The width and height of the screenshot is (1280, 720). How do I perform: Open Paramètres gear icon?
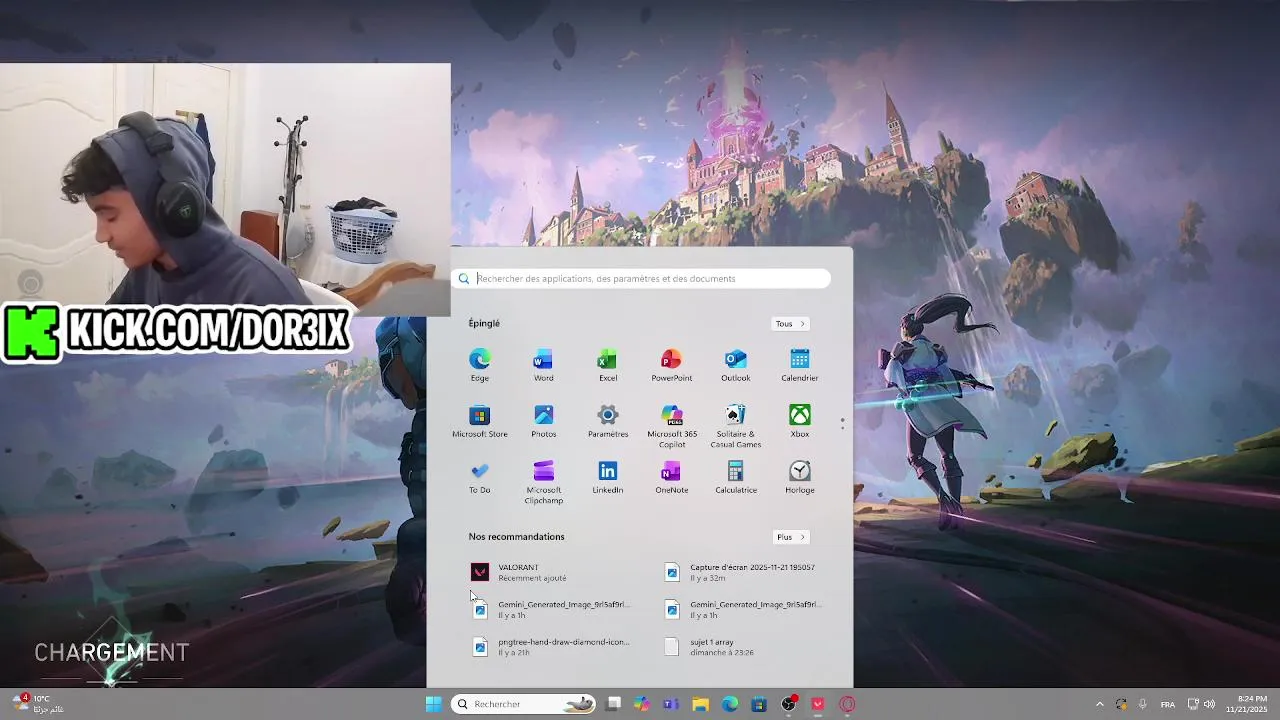(608, 421)
